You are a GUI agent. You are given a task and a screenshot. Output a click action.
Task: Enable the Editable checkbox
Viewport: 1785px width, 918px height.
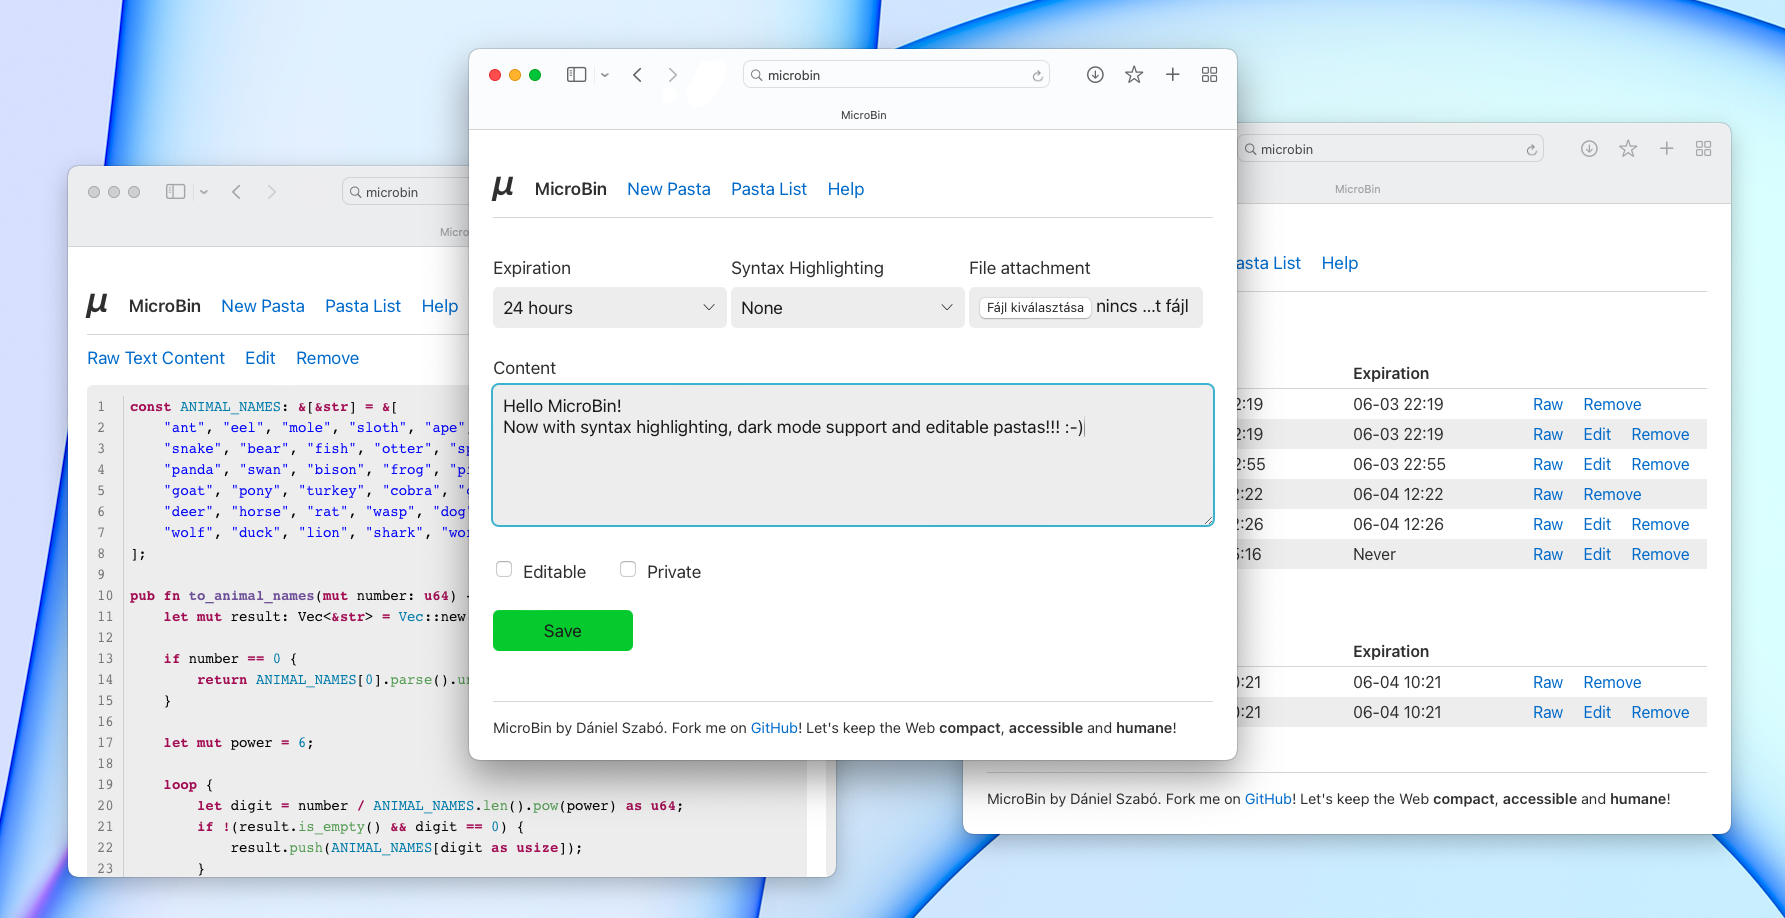point(504,569)
